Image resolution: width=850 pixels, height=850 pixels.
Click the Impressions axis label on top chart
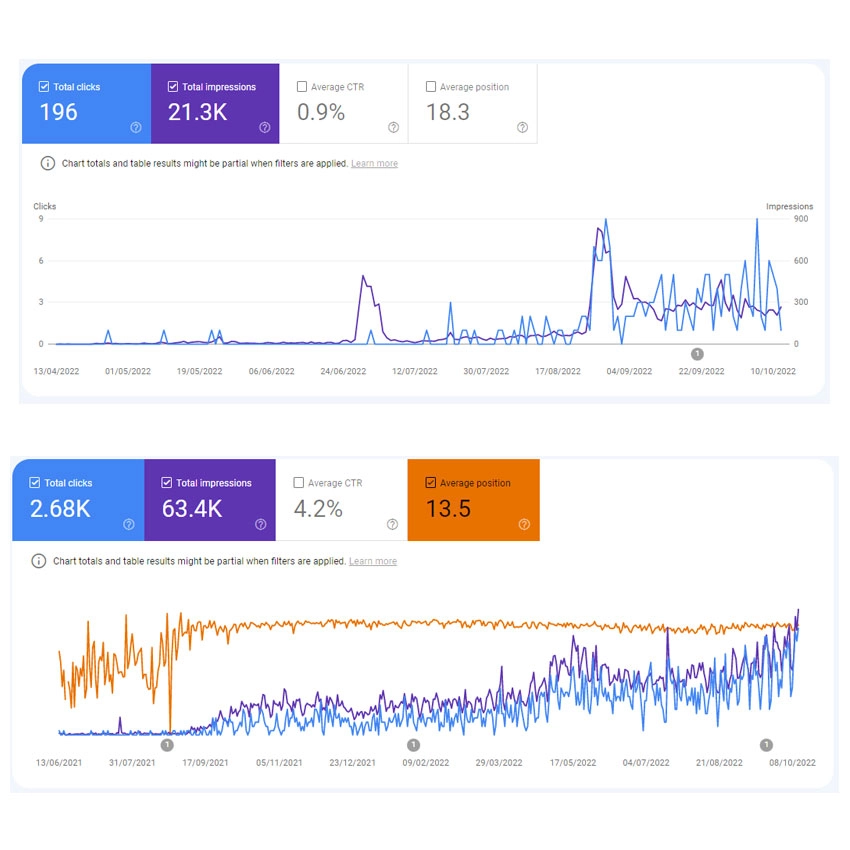[789, 206]
